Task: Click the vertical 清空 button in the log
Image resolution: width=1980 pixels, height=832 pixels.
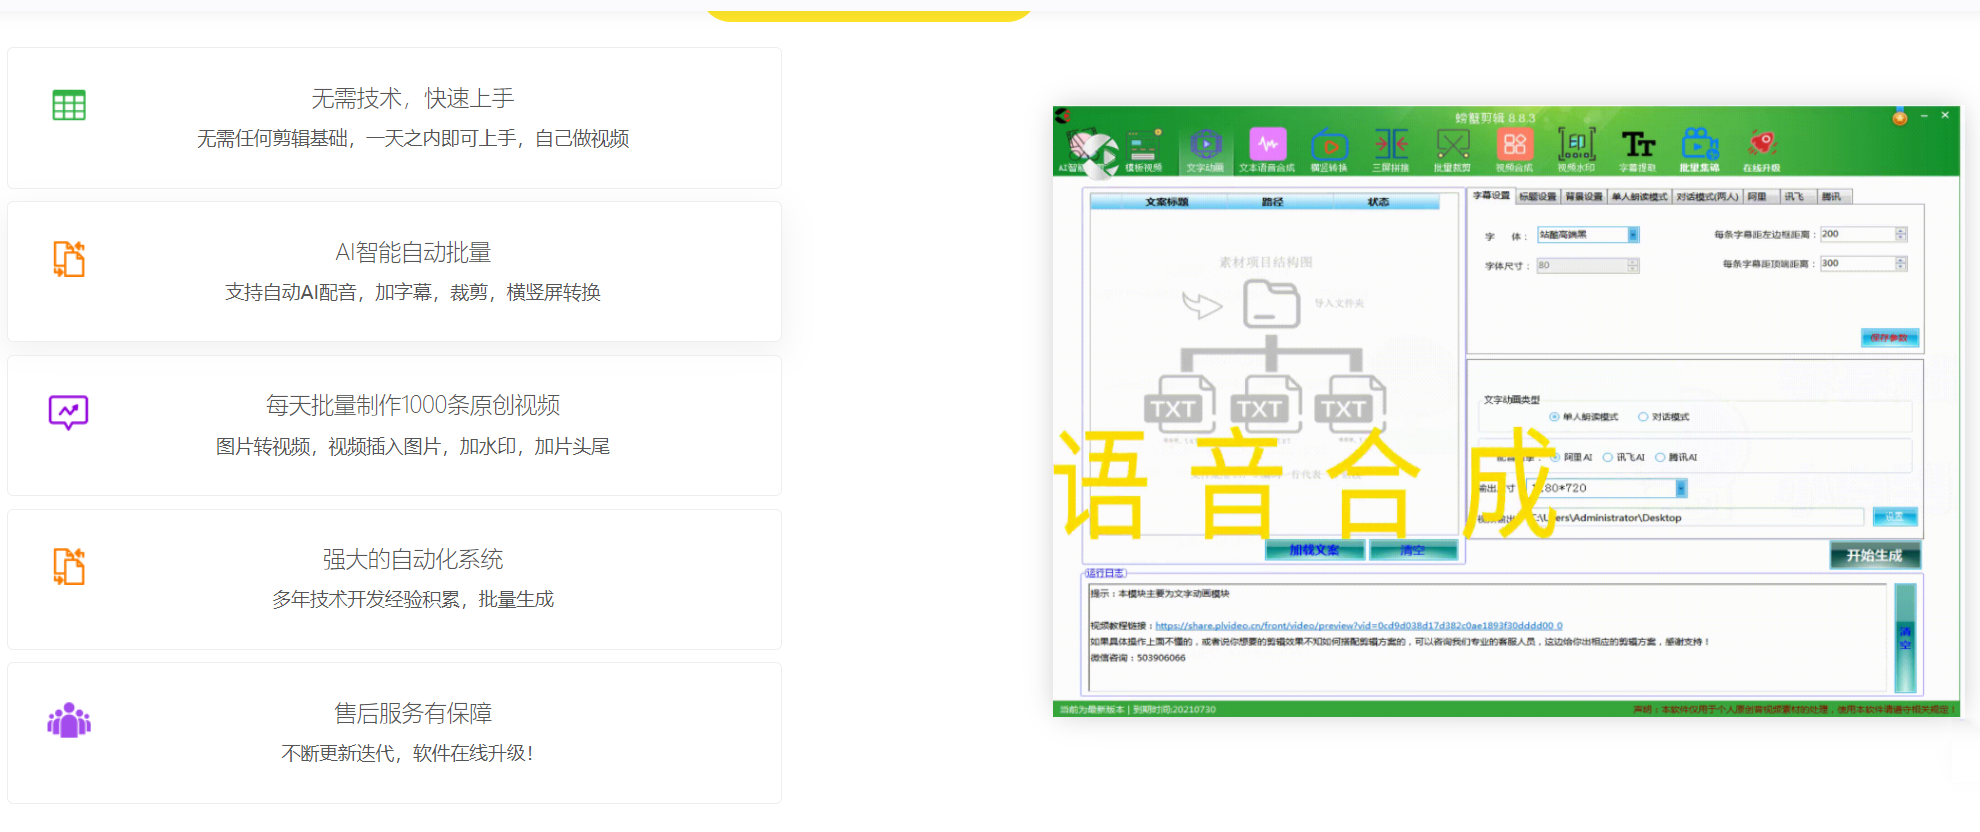Action: point(1905,637)
